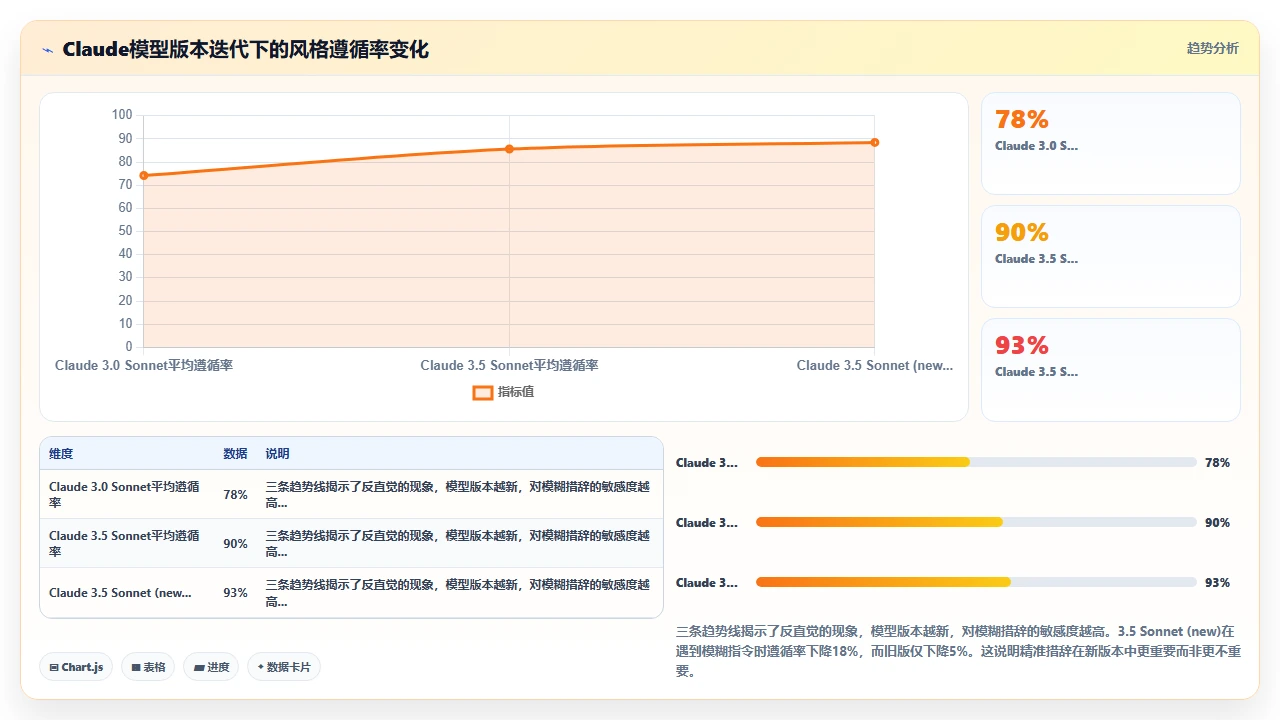The height and width of the screenshot is (720, 1280).
Task: Click the 数据卡片 tag
Action: pos(284,667)
